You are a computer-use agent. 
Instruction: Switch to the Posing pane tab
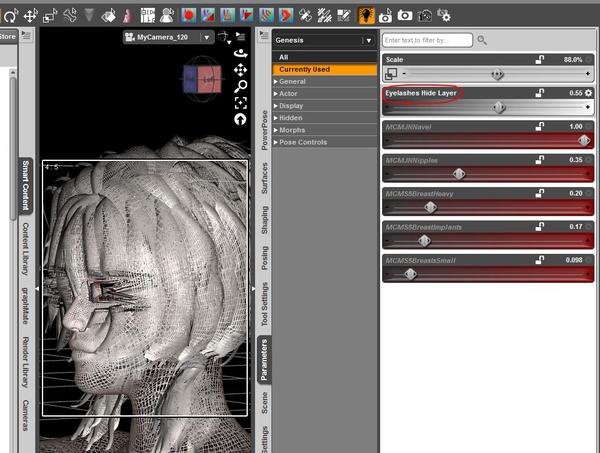264,258
